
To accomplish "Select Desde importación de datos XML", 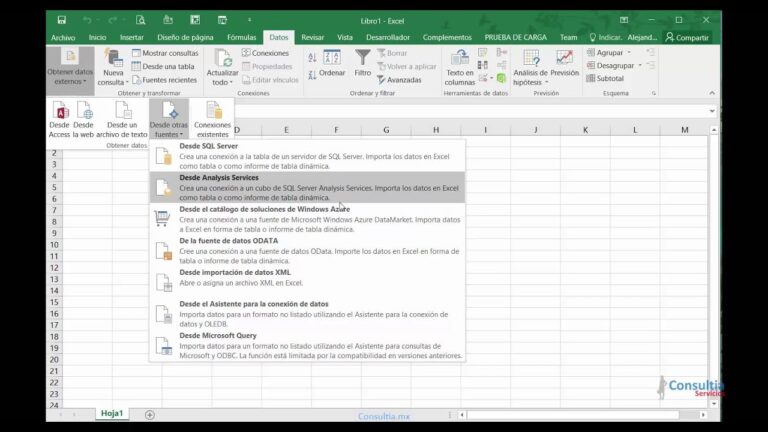I will click(x=307, y=282).
